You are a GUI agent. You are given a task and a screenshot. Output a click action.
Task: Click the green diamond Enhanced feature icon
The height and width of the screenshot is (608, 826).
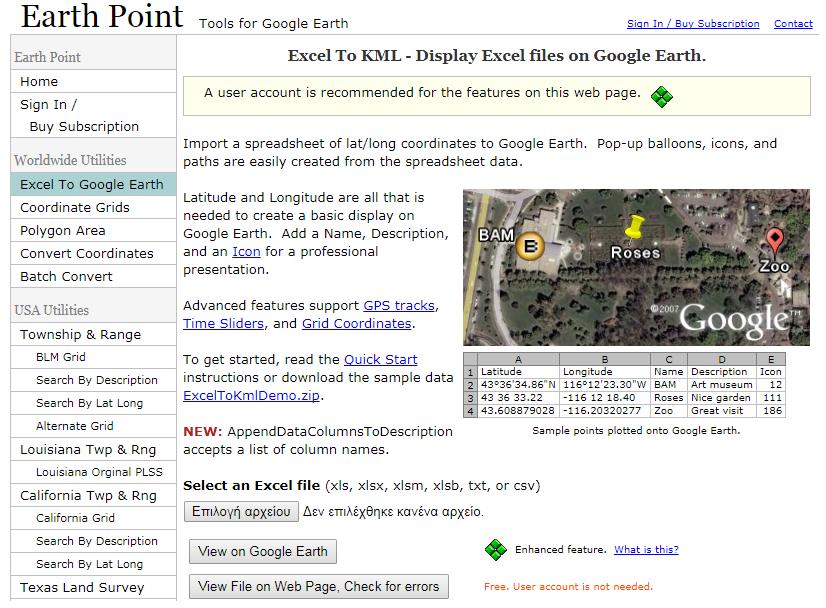496,550
